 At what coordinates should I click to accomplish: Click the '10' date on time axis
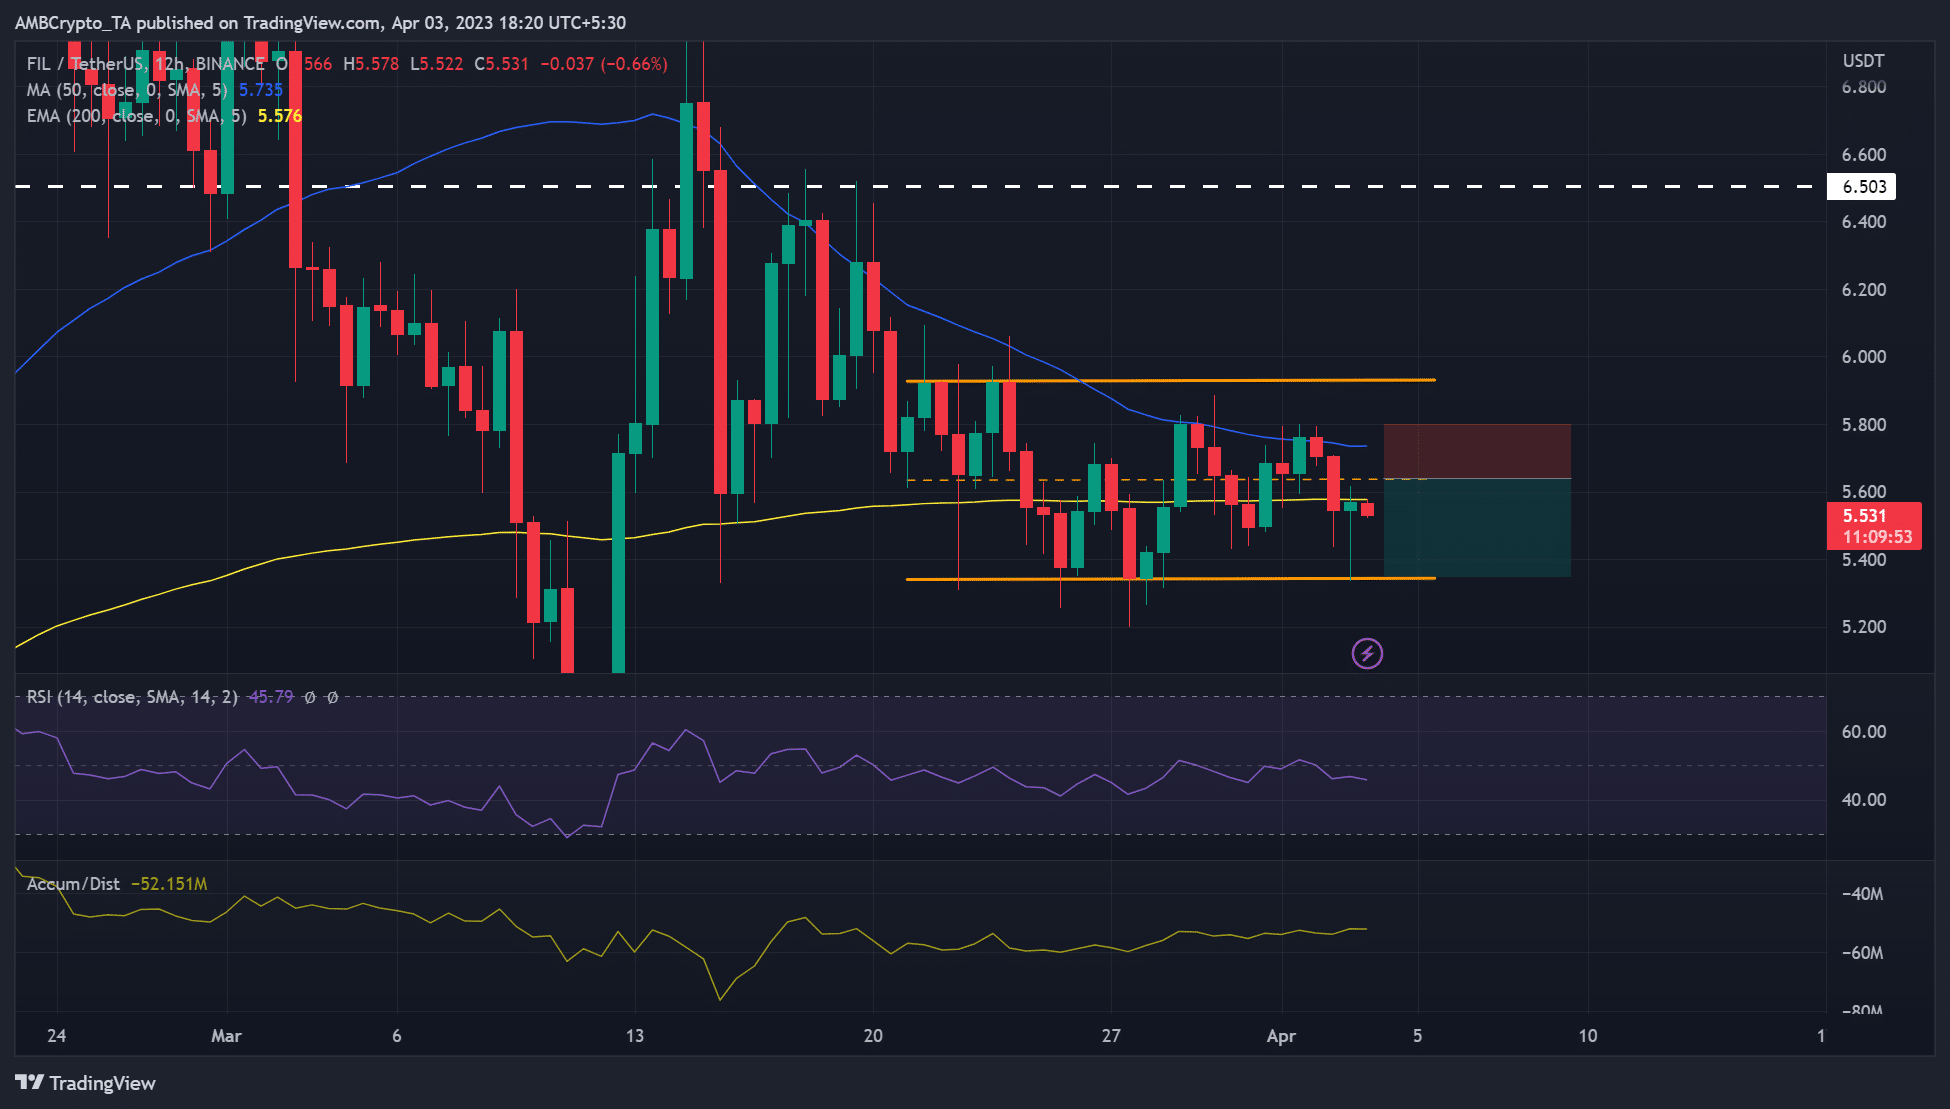(x=1588, y=1036)
